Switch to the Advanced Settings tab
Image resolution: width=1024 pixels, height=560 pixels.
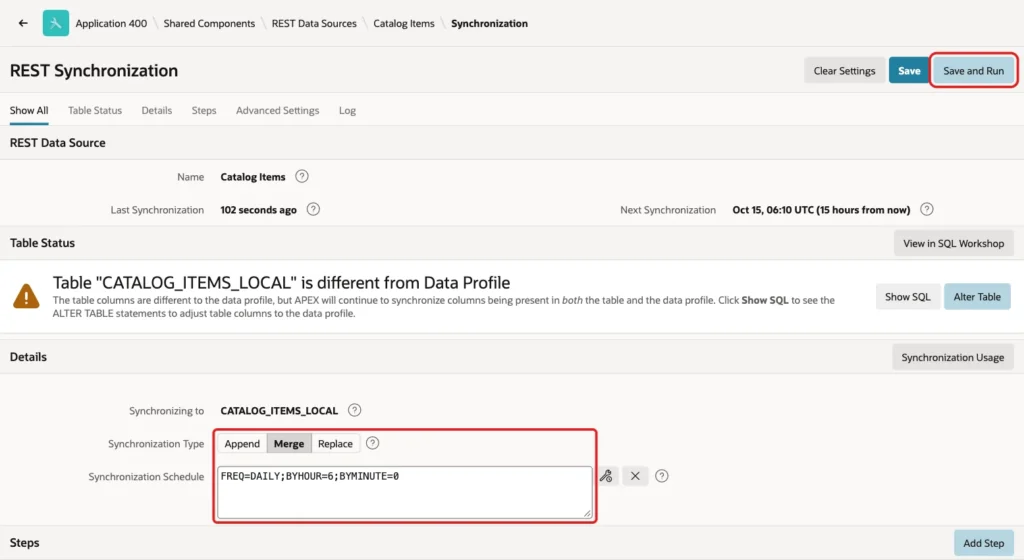click(x=278, y=110)
